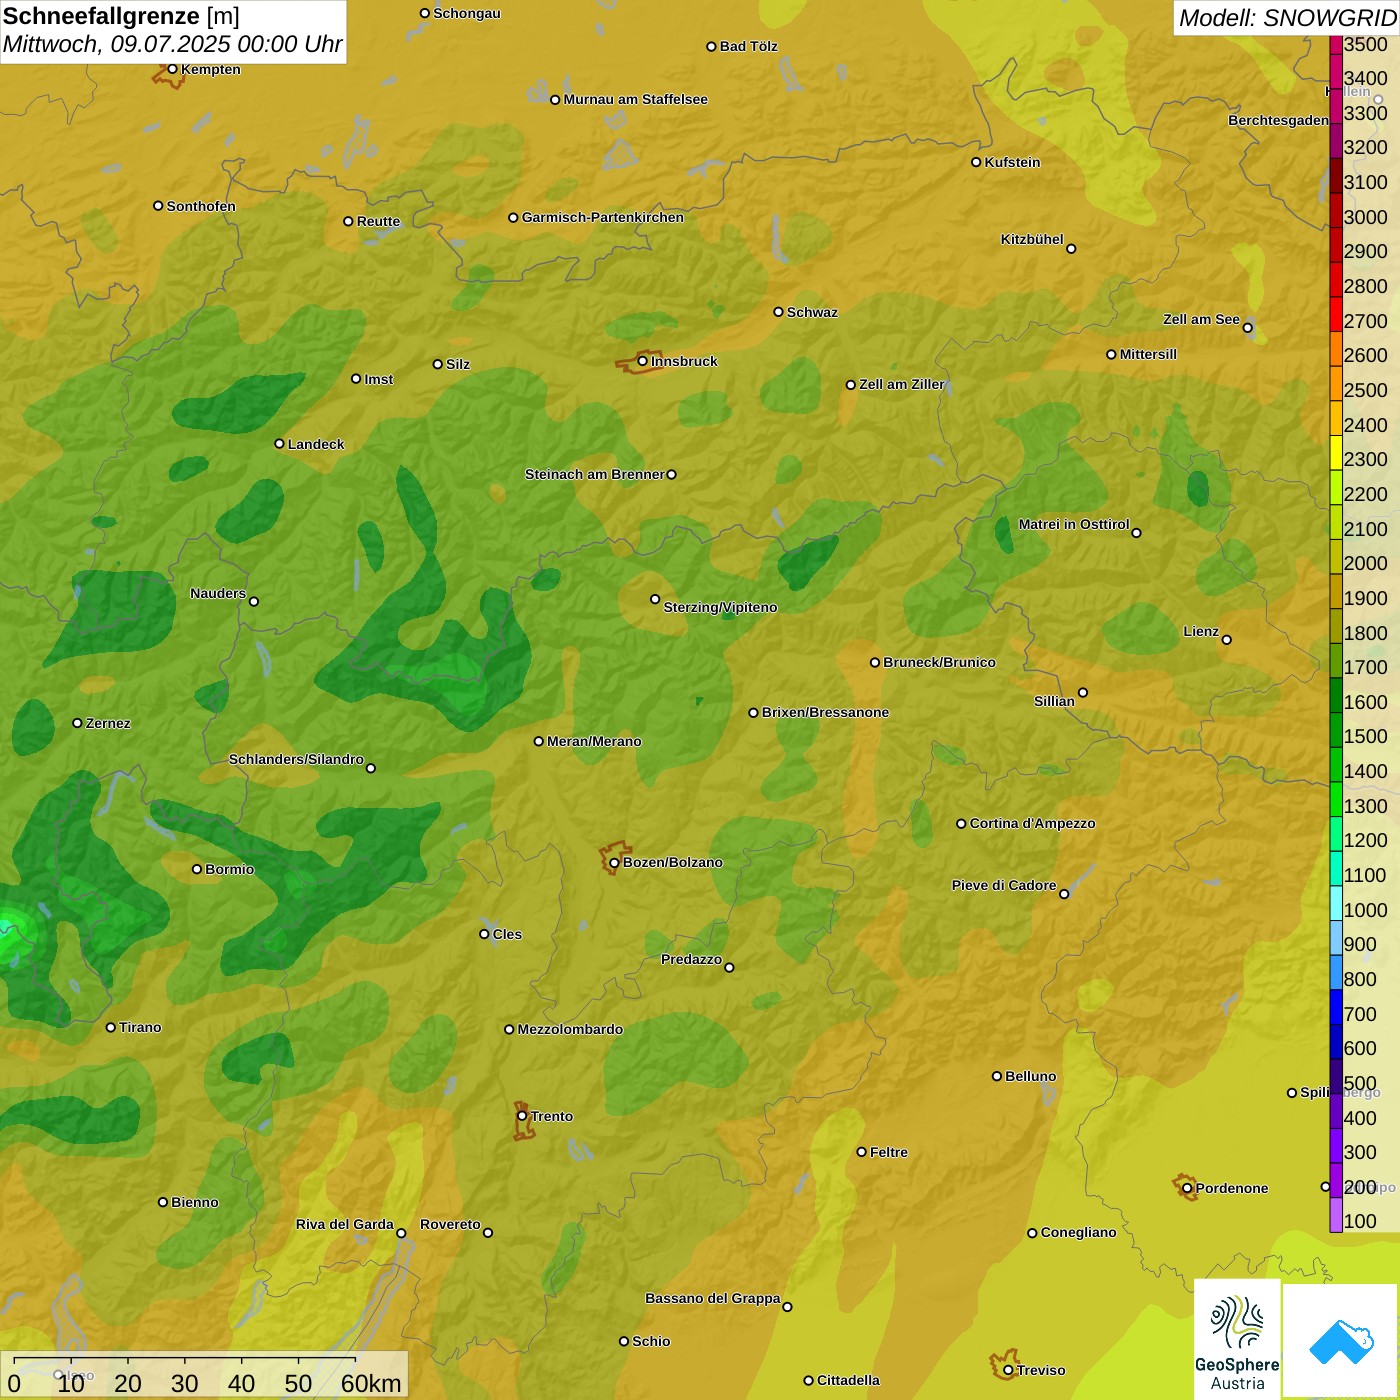
Task: Select the "Matrei in Osttirol" label
Action: 1074,524
